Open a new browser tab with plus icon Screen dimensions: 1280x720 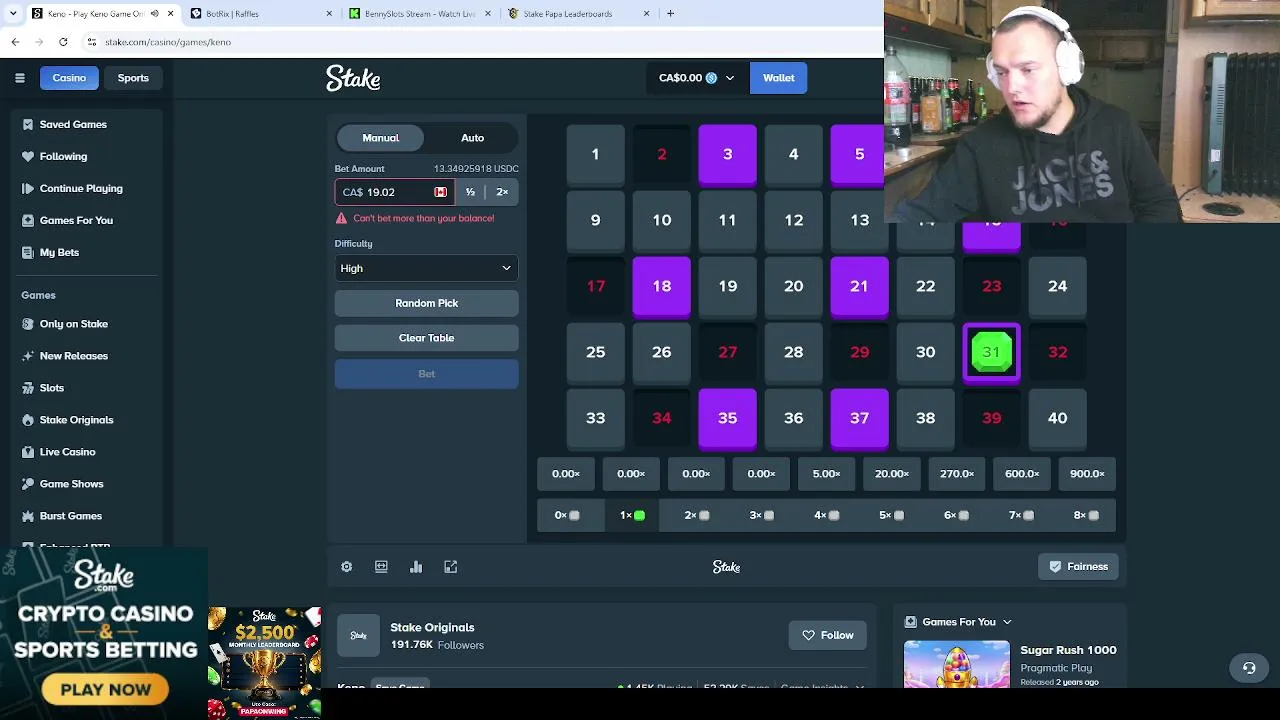point(670,14)
